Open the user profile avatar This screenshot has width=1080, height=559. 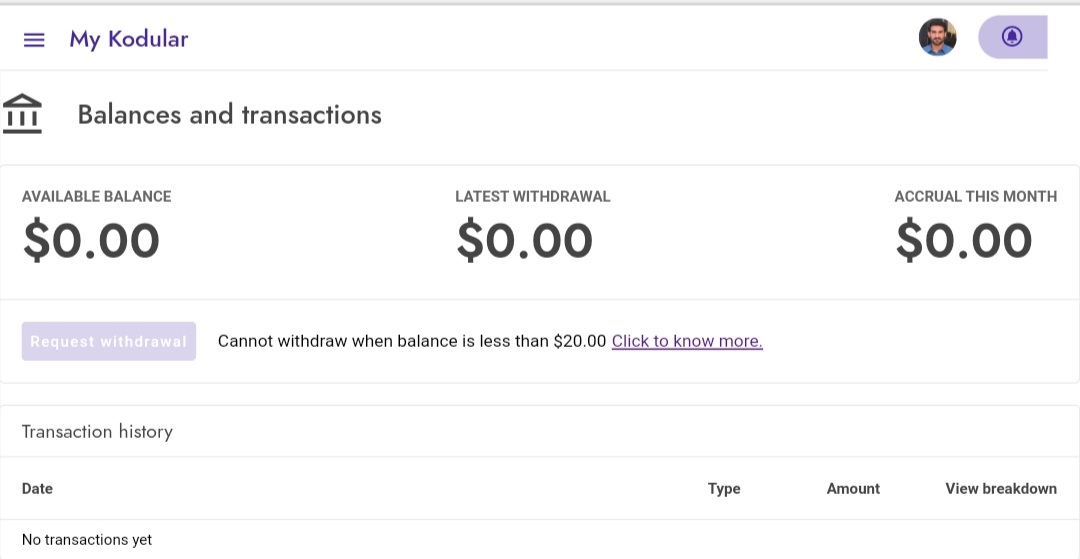[x=937, y=38]
